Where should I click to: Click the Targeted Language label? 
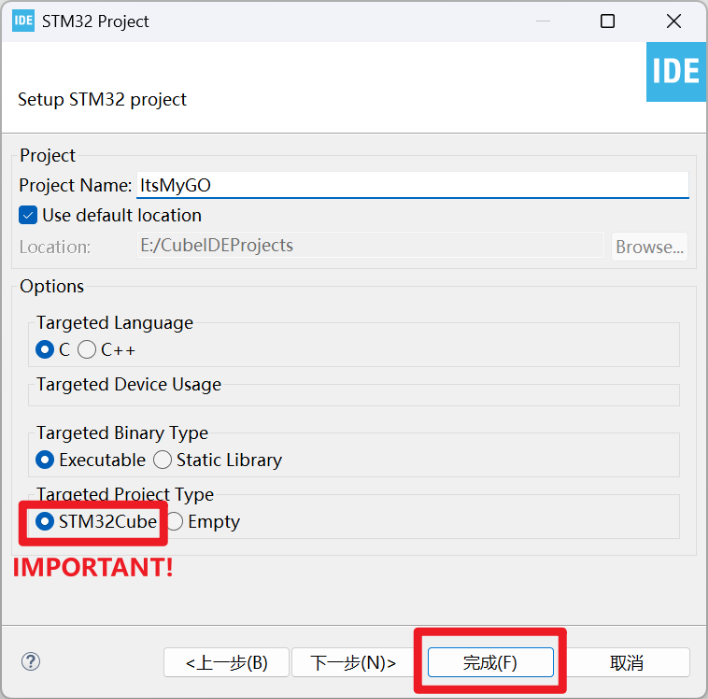coord(115,323)
